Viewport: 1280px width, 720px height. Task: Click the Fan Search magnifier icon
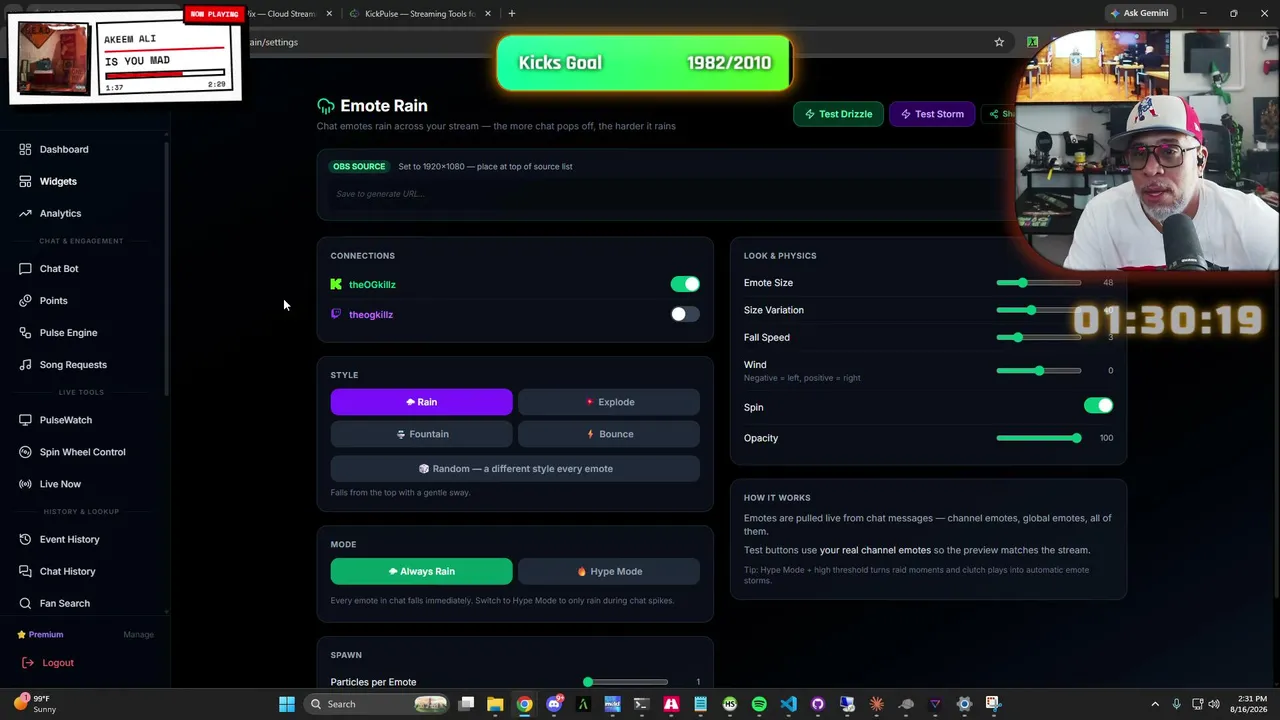point(25,603)
